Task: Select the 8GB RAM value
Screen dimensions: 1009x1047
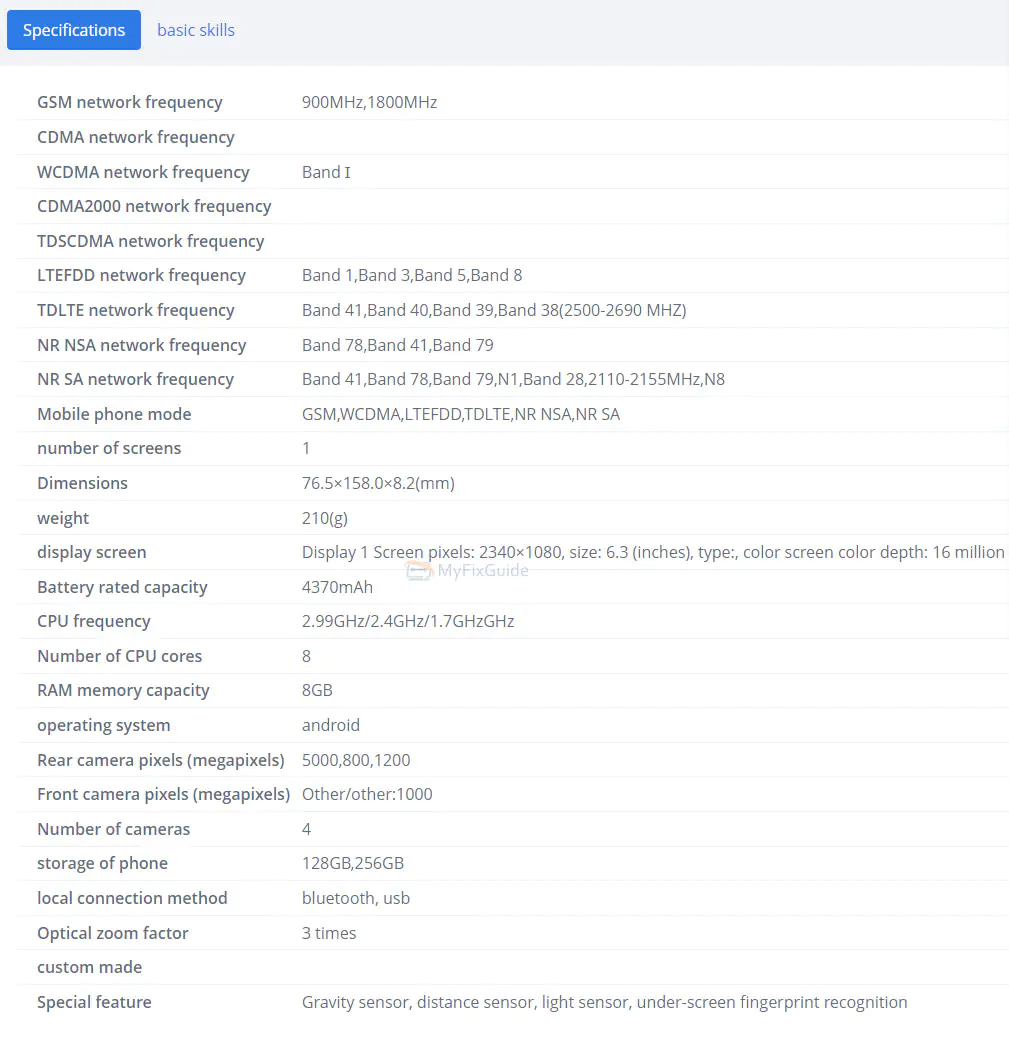Action: click(317, 690)
